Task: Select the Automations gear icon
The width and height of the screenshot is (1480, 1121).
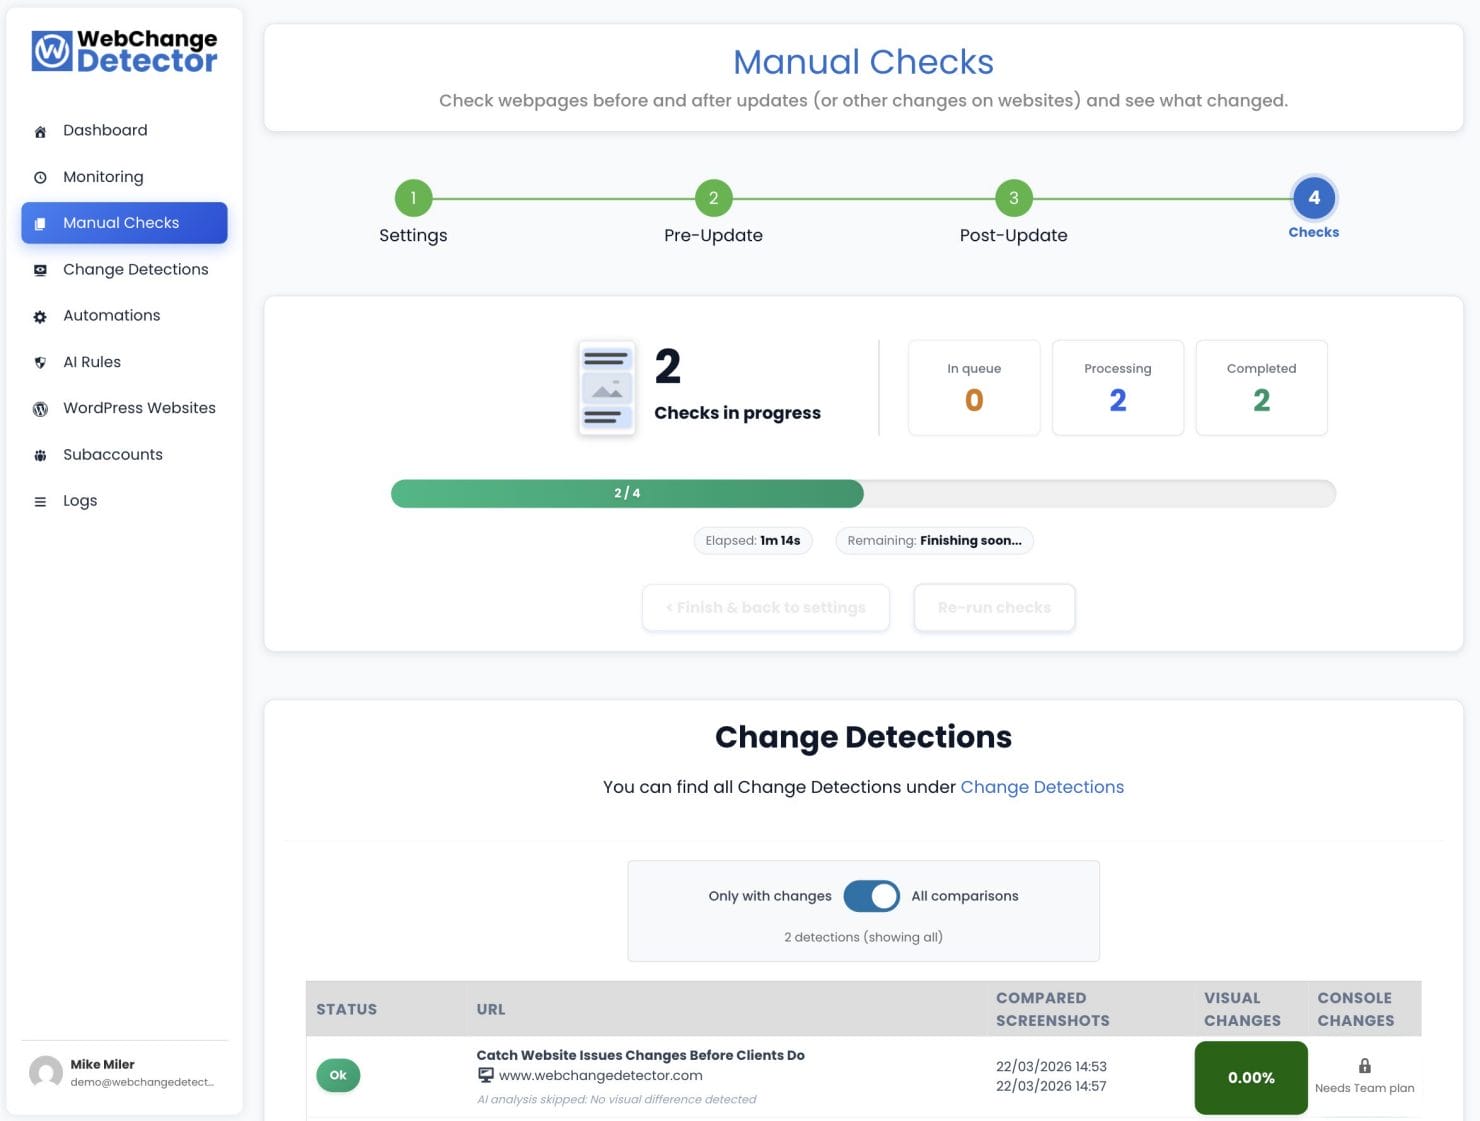Action: [x=39, y=316]
